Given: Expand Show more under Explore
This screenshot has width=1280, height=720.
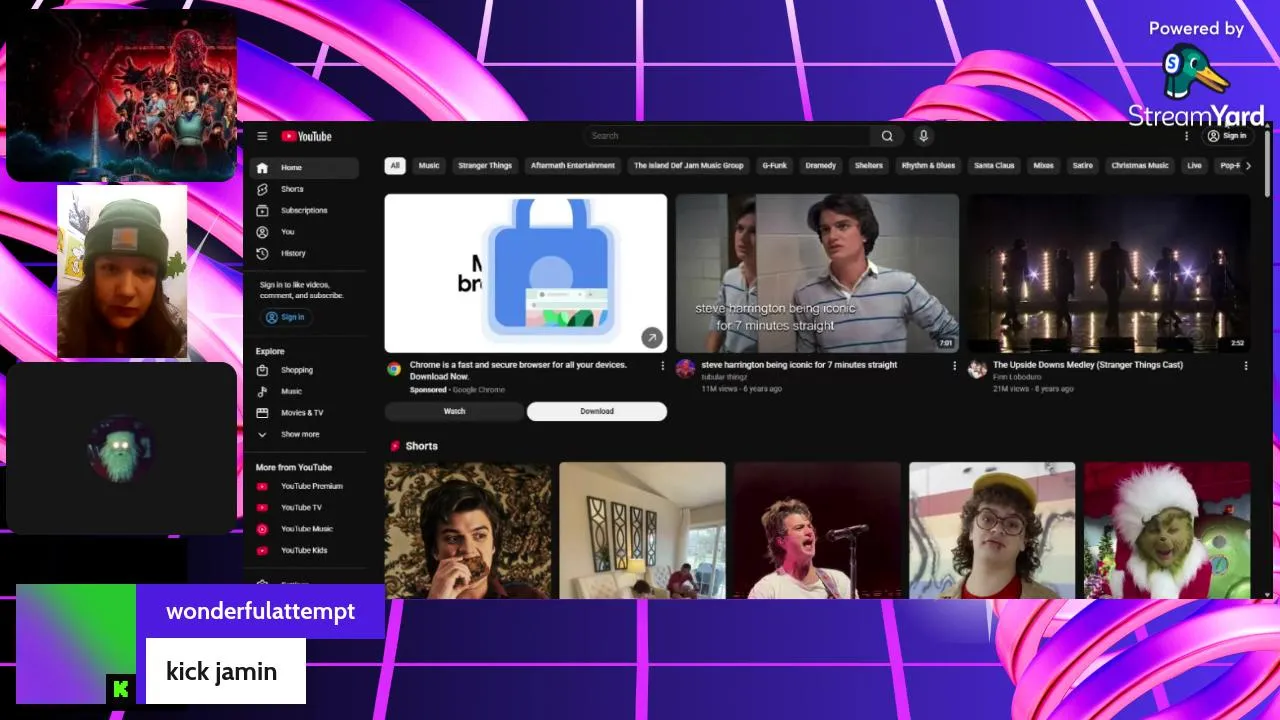Looking at the screenshot, I should [x=304, y=434].
